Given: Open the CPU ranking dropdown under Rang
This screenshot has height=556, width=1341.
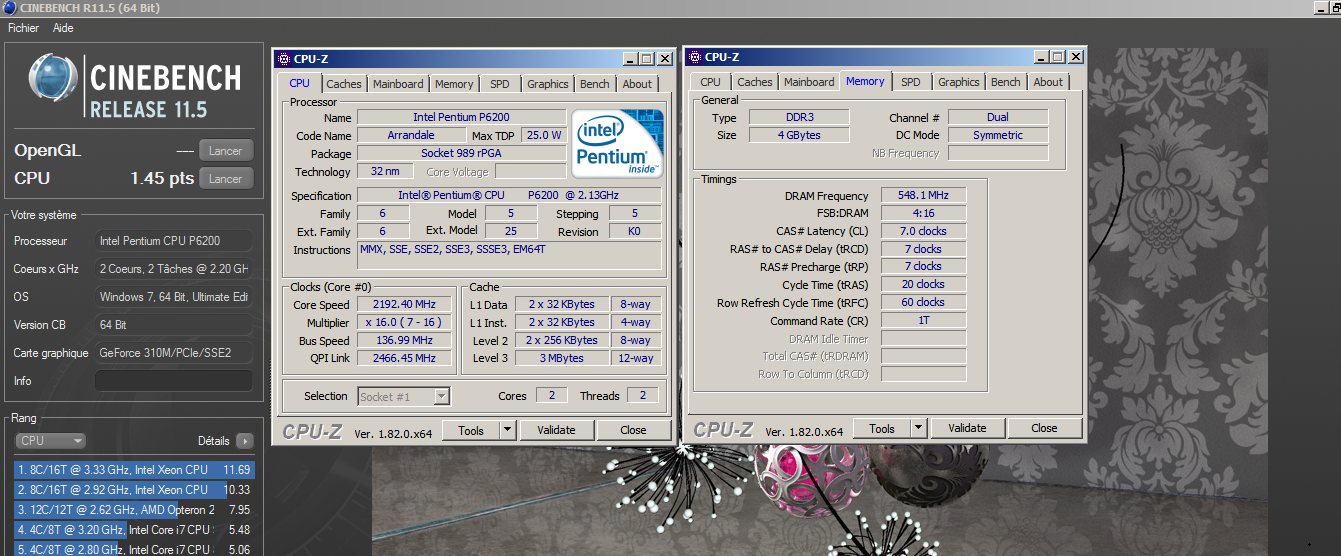Looking at the screenshot, I should pos(51,441).
